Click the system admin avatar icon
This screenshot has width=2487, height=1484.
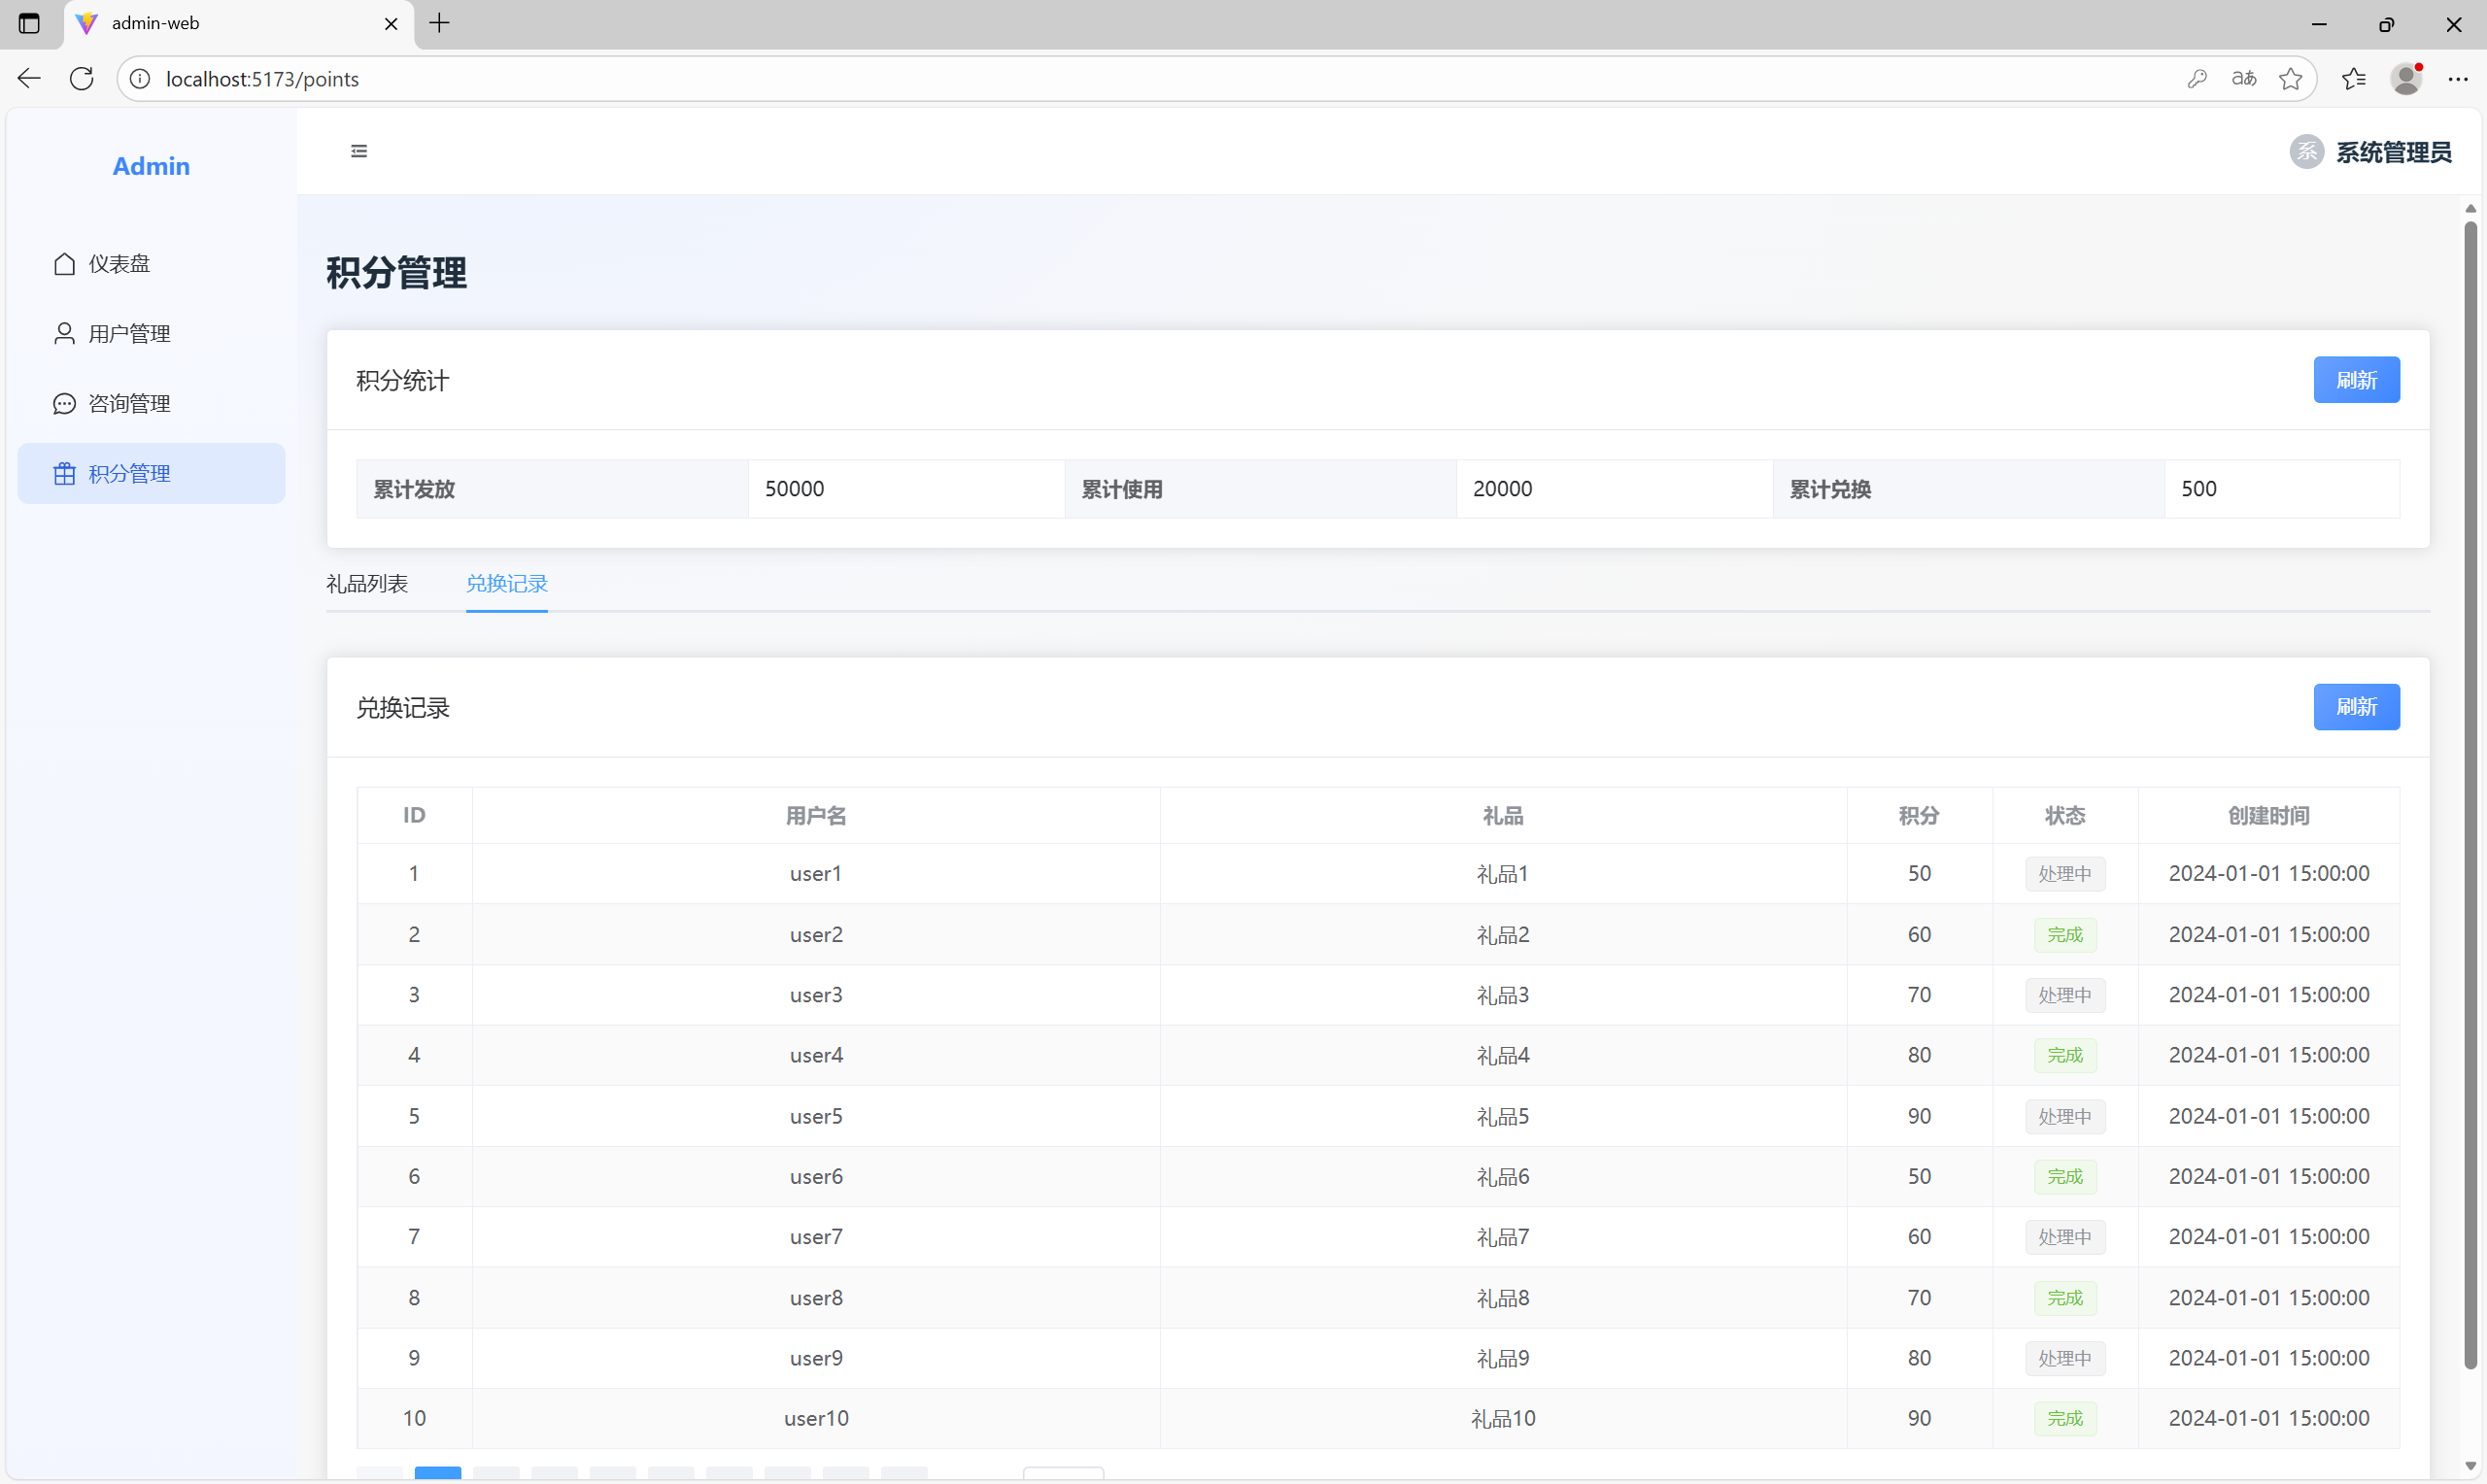[2306, 152]
